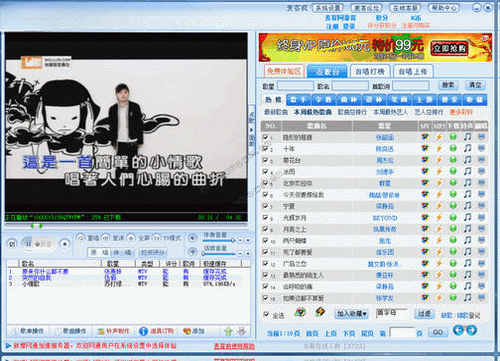Click the 歌星 search input field
Image resolution: width=500 pixels, height=361 pixels.
[295, 86]
